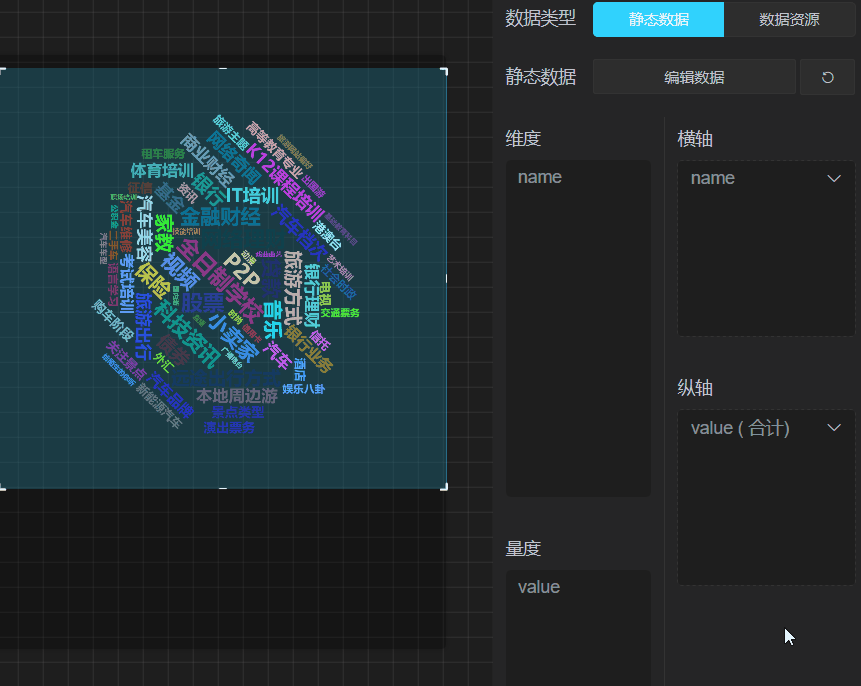Click the word 汽车品牌 in the cloud

click(172, 394)
